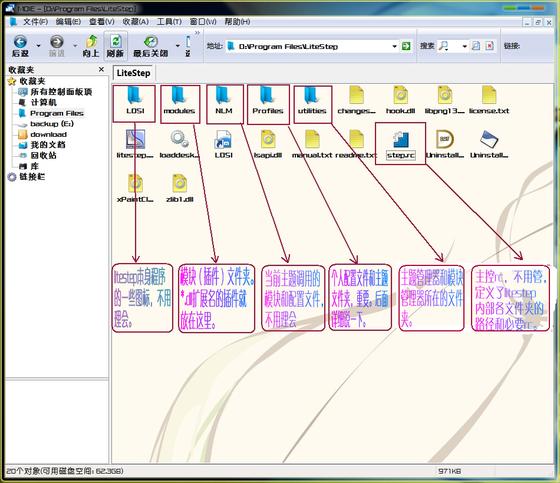Click the 971KB status bar text
This screenshot has height=483, width=560.
click(x=450, y=471)
